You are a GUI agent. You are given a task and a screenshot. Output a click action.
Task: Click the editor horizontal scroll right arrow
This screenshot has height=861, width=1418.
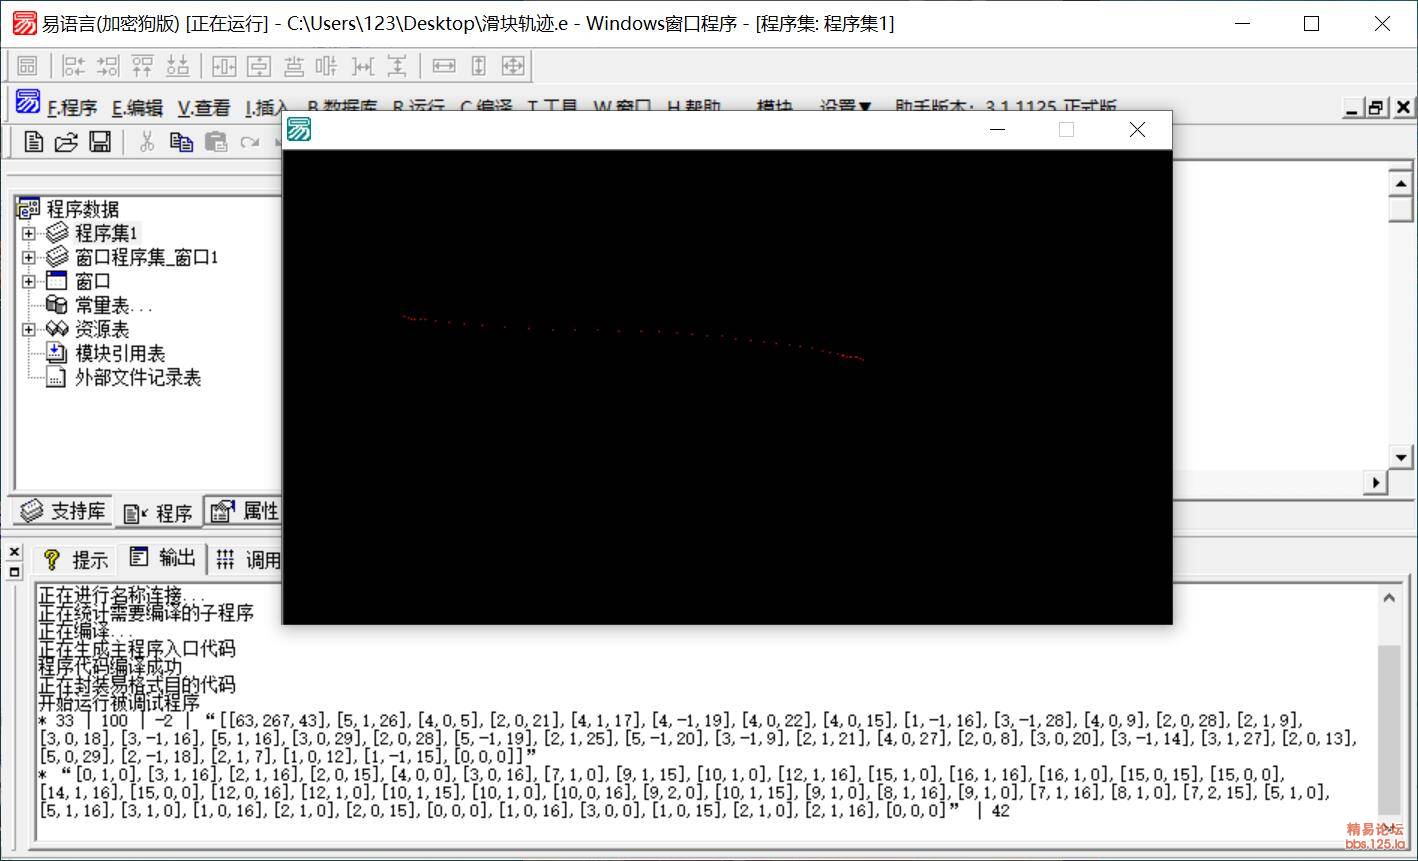click(1376, 482)
